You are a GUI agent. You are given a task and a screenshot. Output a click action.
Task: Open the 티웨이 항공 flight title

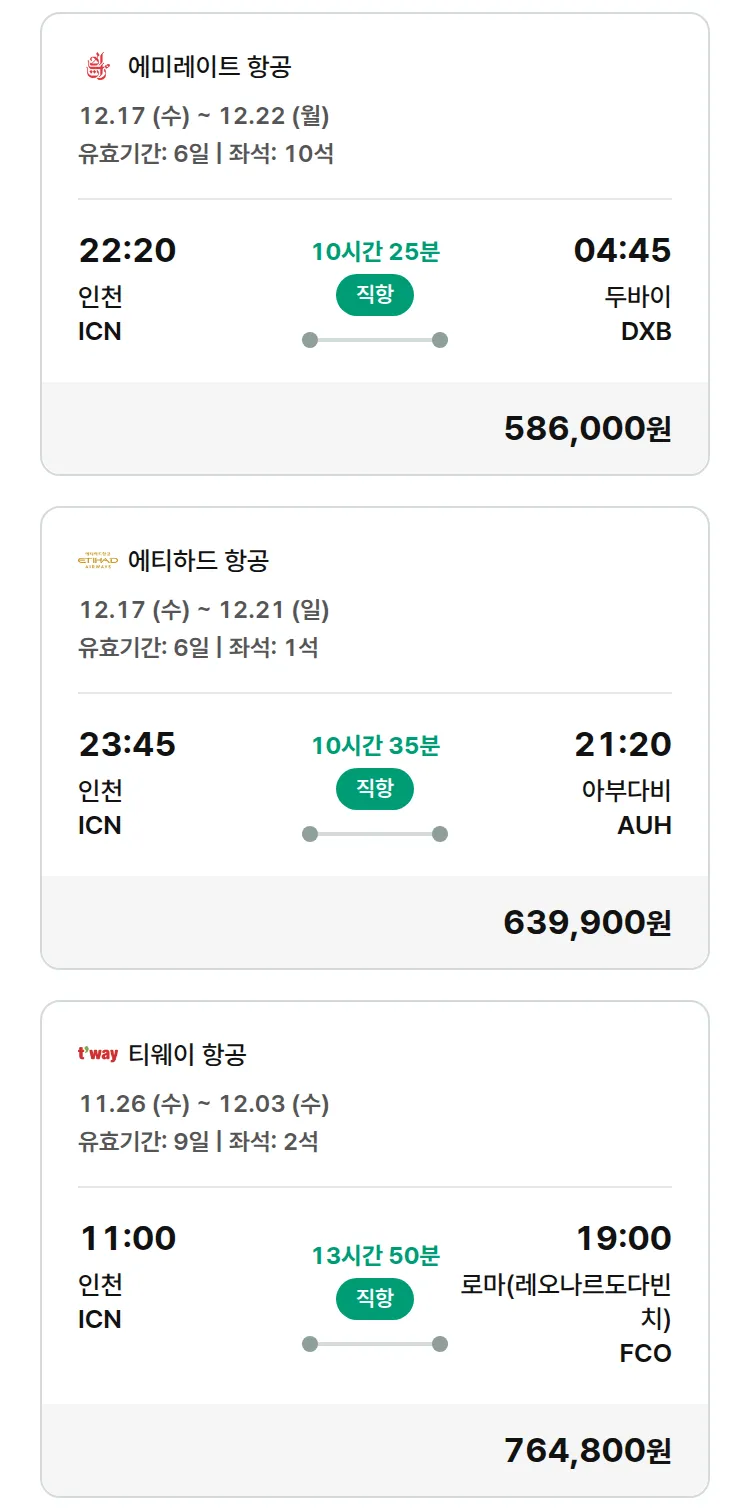coord(187,1054)
